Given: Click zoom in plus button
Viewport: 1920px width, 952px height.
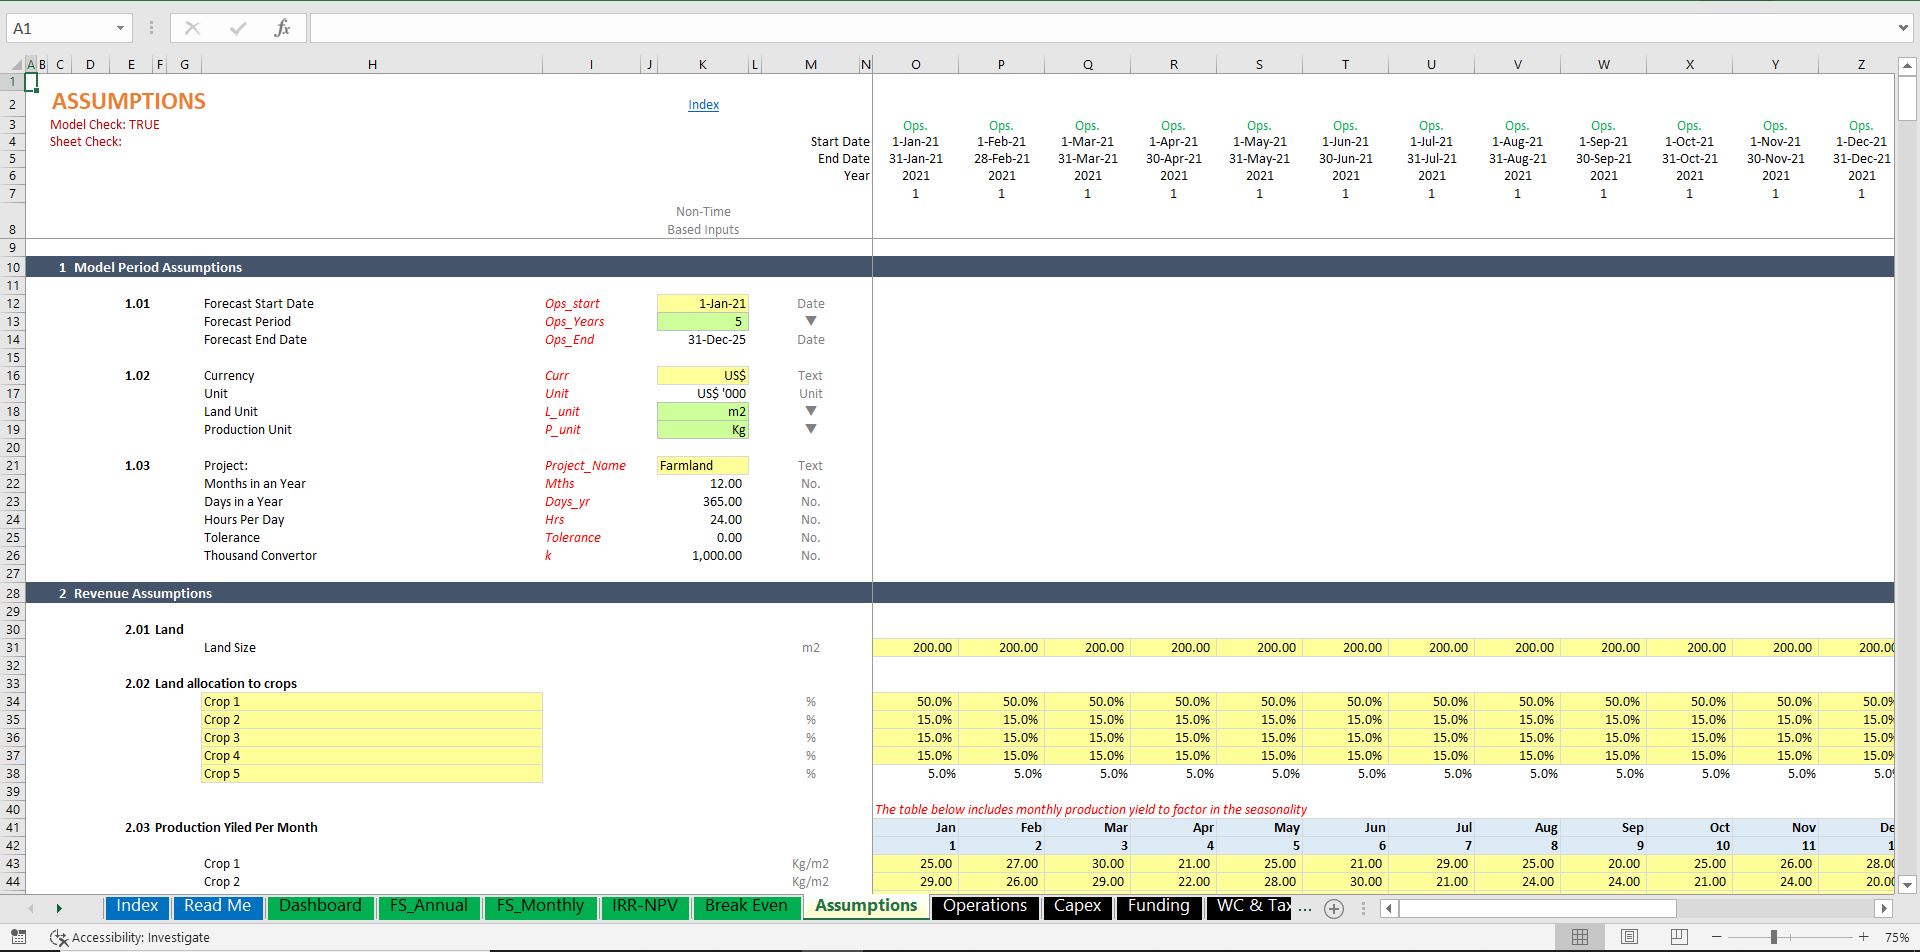Looking at the screenshot, I should pyautogui.click(x=1863, y=937).
